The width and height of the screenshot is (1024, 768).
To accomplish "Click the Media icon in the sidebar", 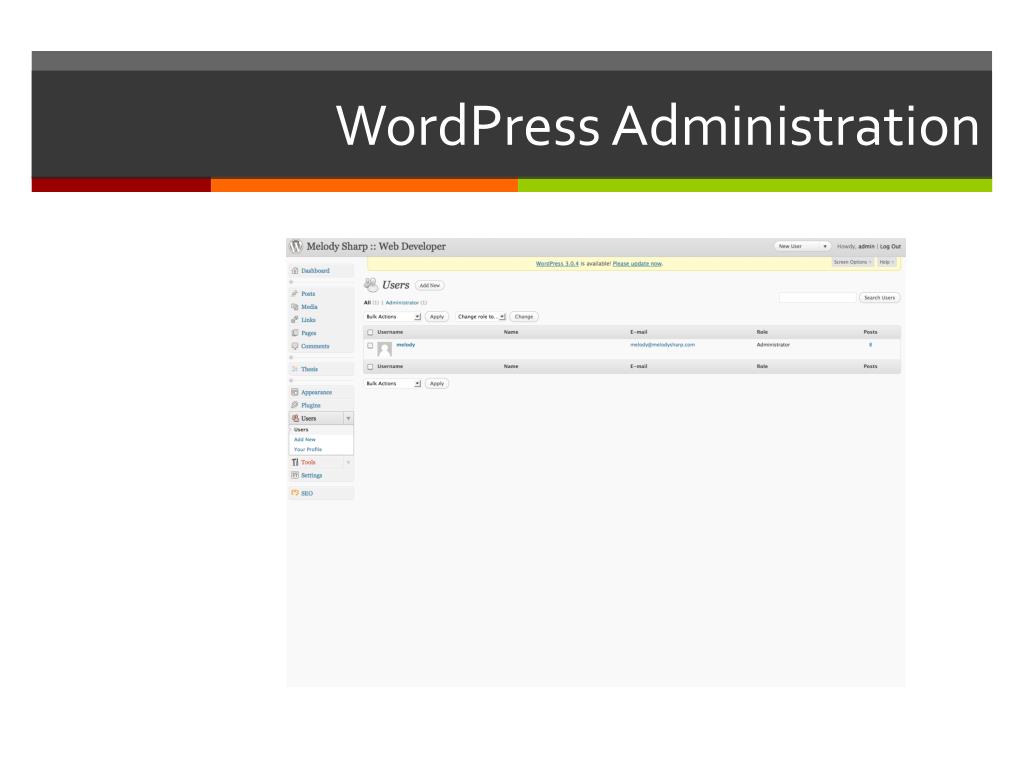I will [x=295, y=307].
